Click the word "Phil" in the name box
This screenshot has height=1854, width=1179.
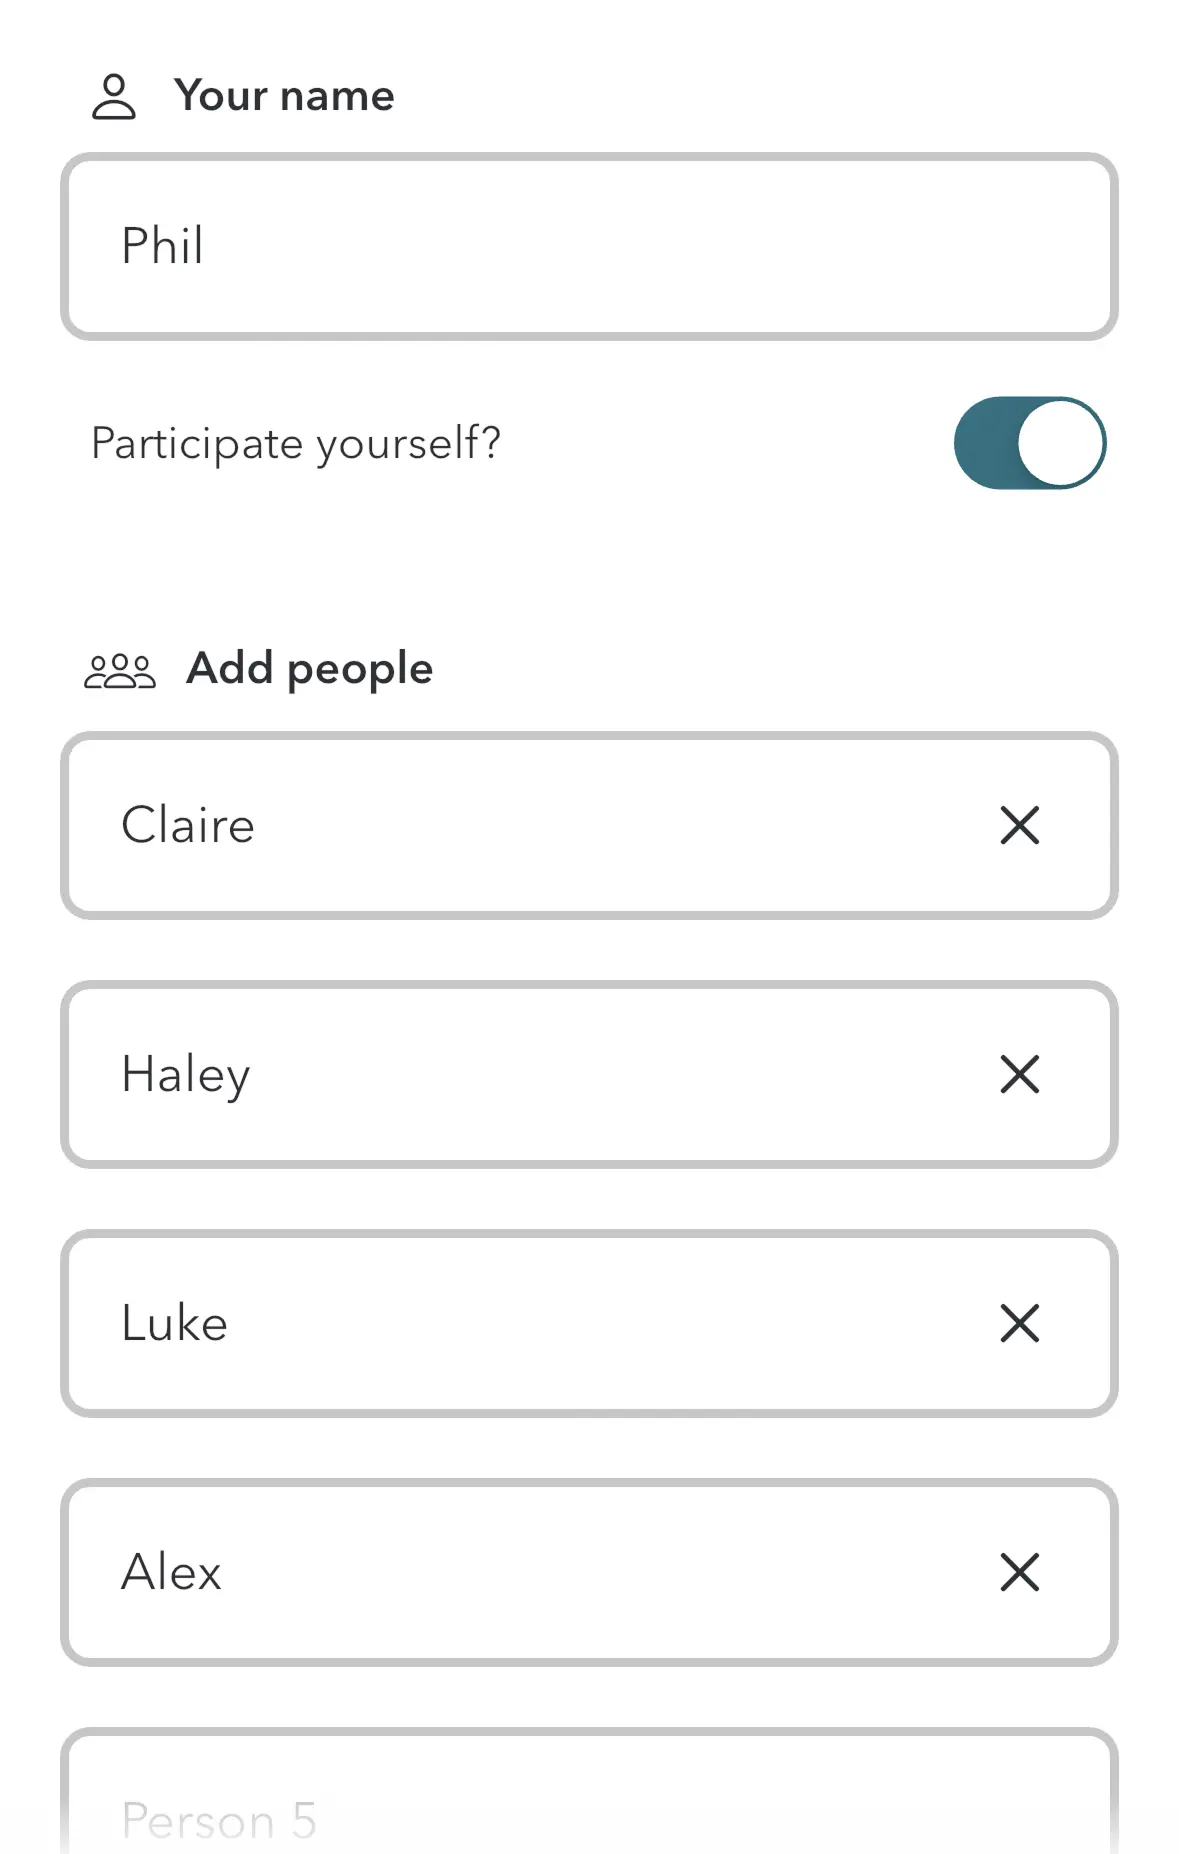162,246
